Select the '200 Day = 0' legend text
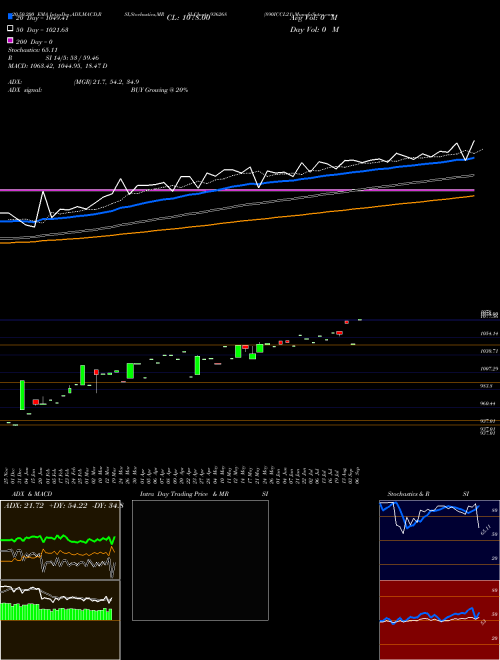 pyautogui.click(x=34, y=42)
